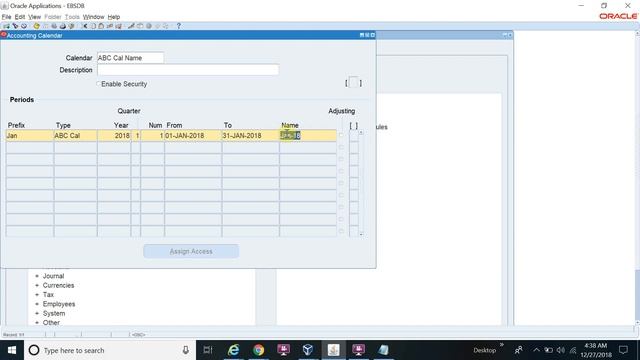Open Windows Start menu
The height and width of the screenshot is (360, 640).
coord(12,350)
